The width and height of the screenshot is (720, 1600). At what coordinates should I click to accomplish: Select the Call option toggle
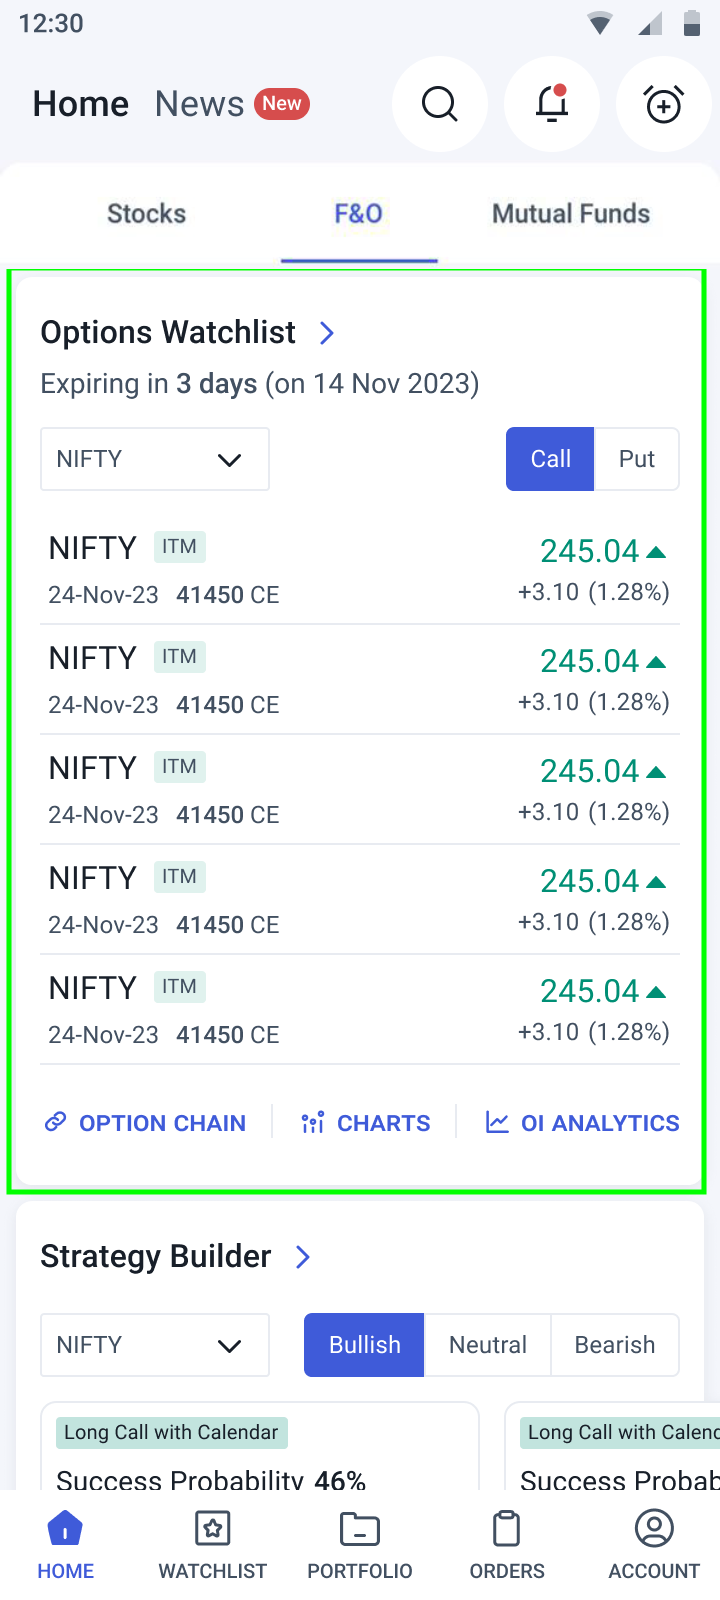(x=550, y=459)
